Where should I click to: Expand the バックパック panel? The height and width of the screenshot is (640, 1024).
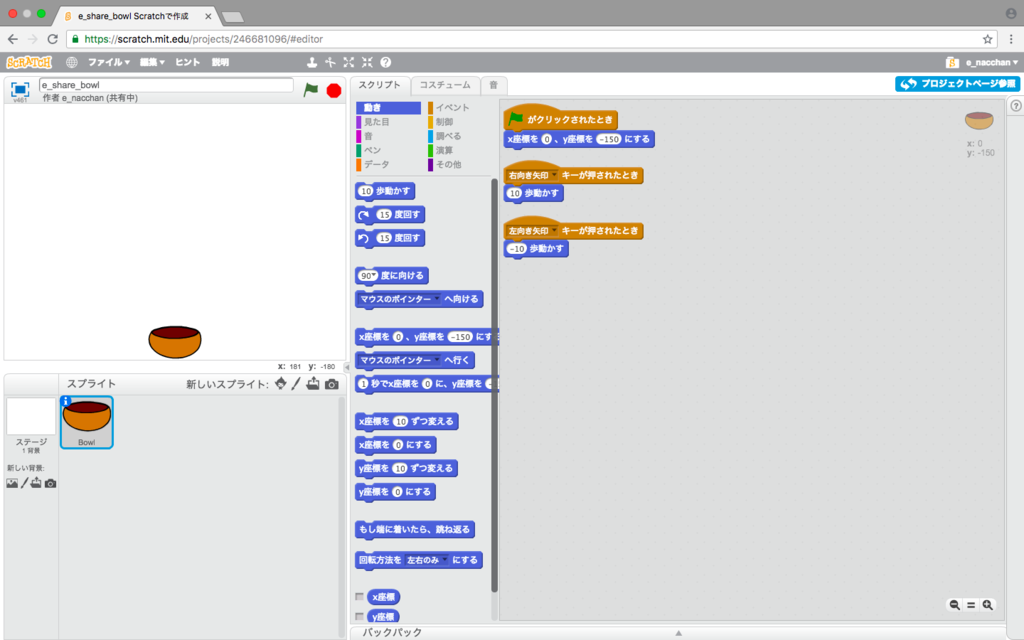[678, 632]
